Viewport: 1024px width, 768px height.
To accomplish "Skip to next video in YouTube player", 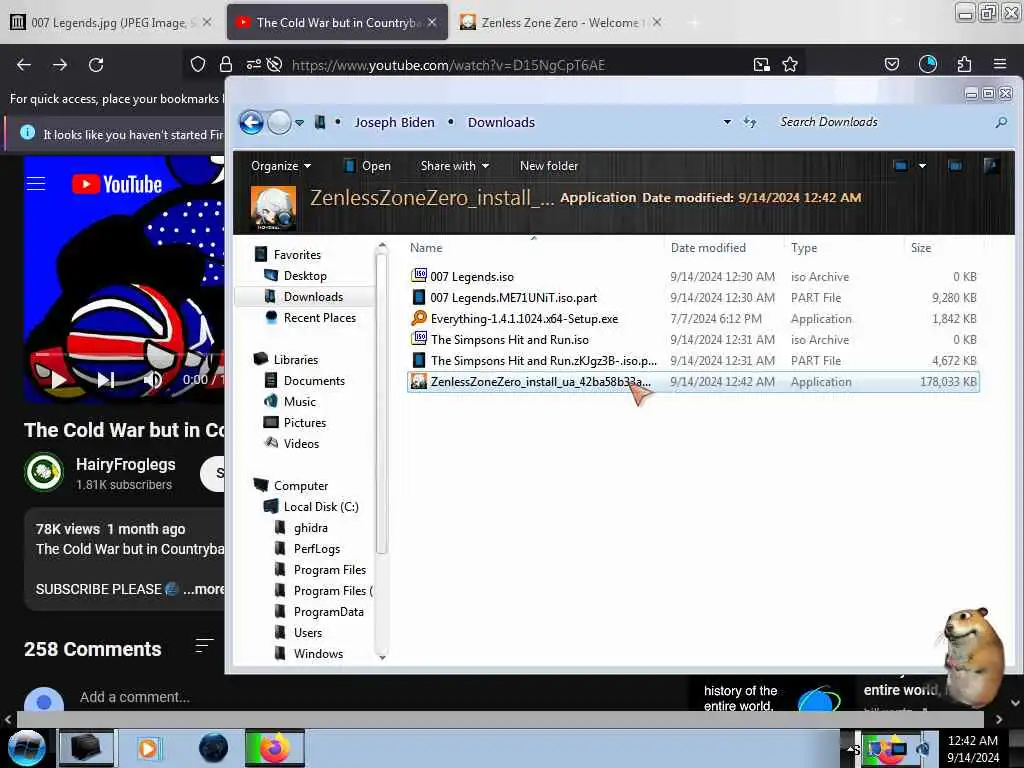I will 106,379.
